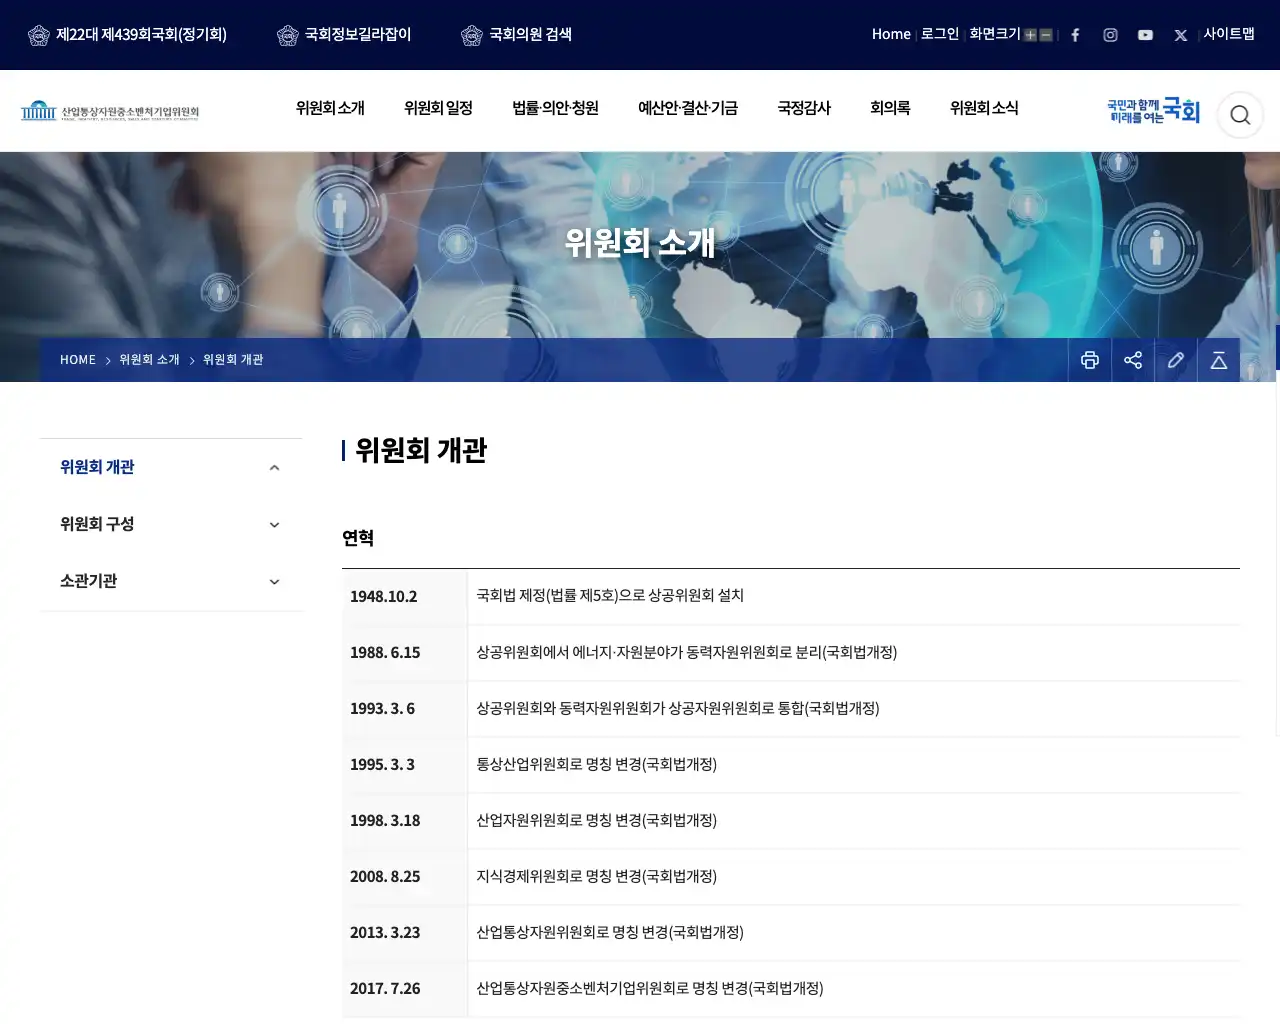Click the pencil edit icon
Screen dimensions: 1280x1024
tap(1176, 360)
